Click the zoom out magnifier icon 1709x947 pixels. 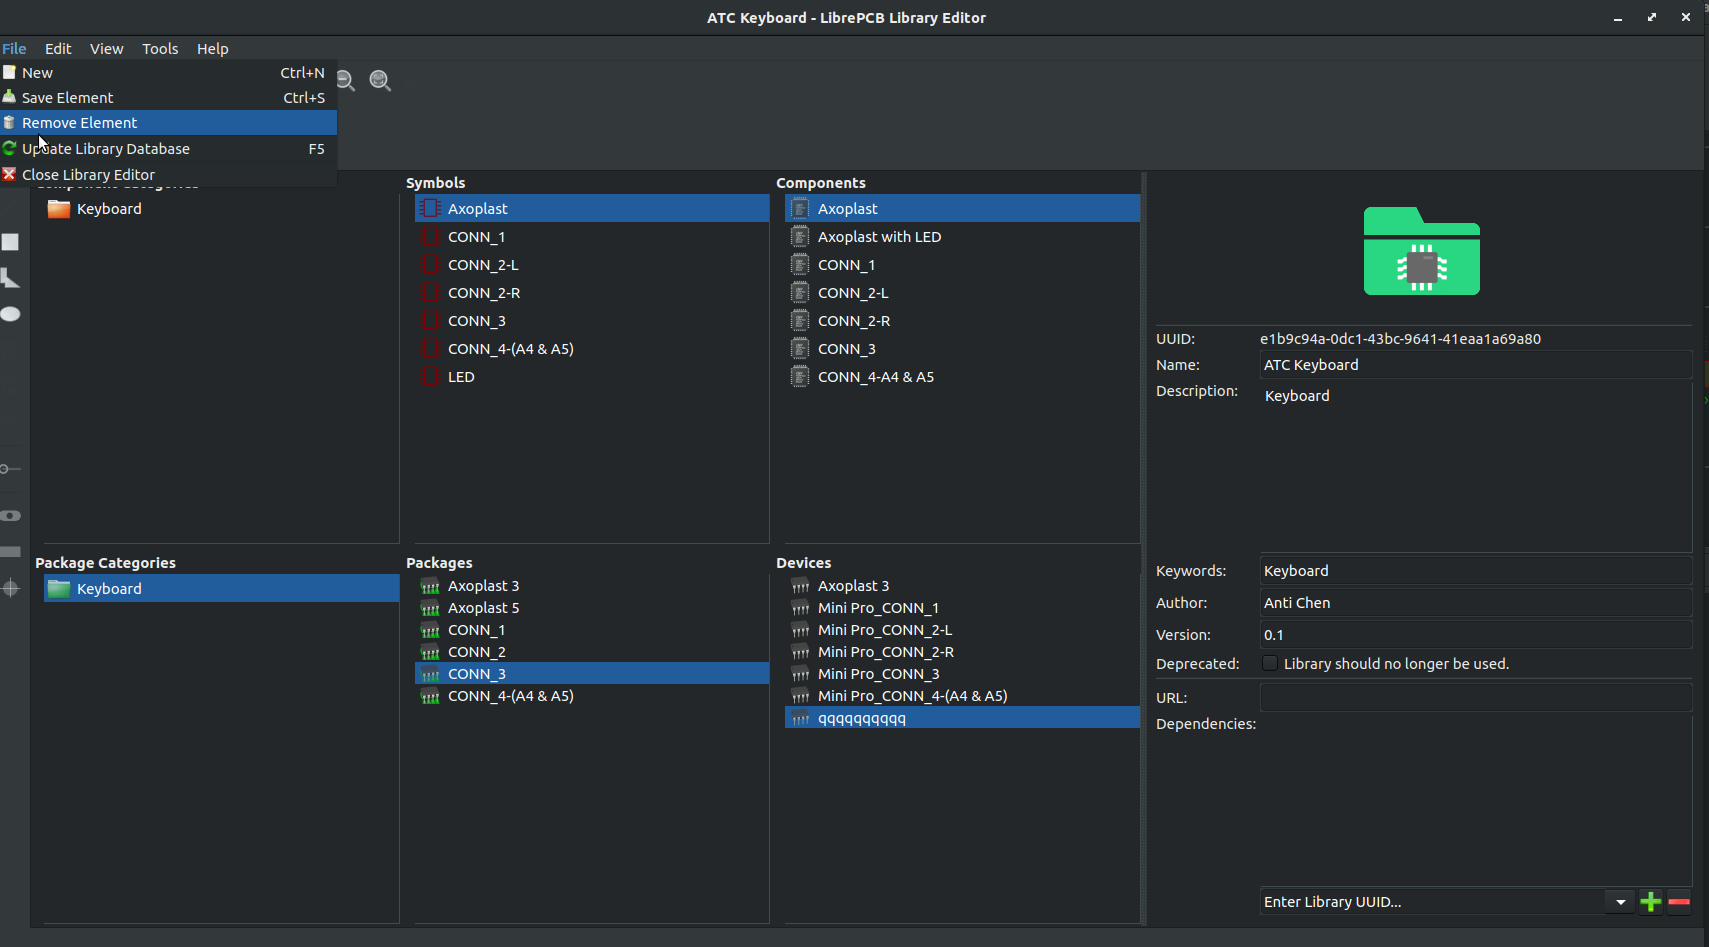[x=346, y=81]
